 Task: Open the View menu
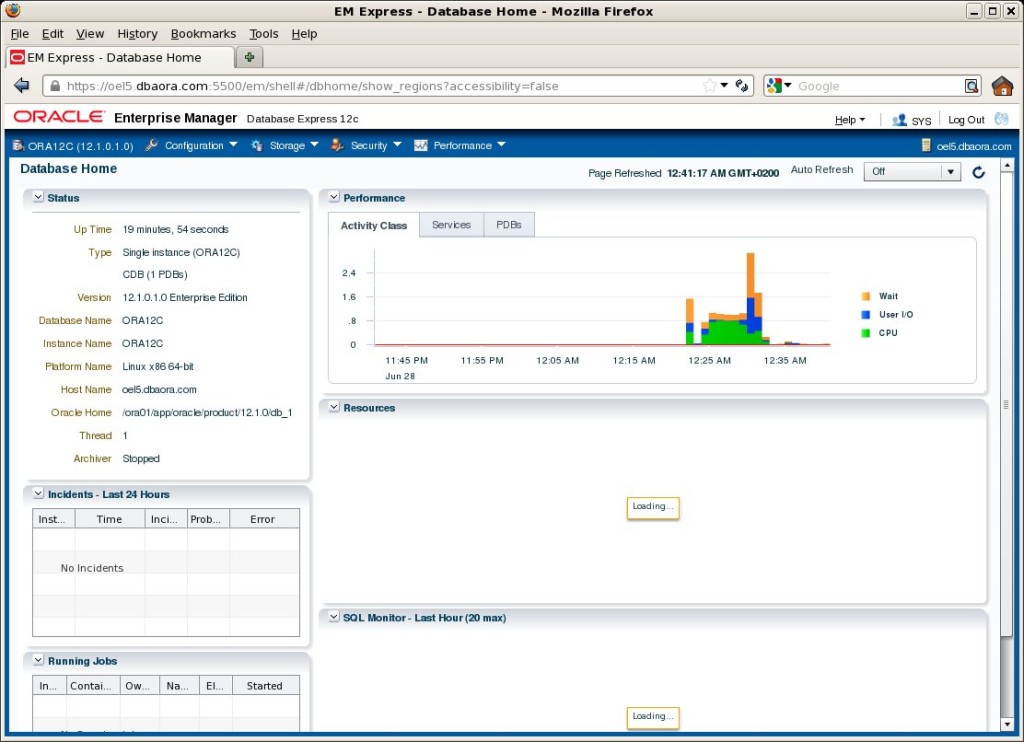point(90,34)
